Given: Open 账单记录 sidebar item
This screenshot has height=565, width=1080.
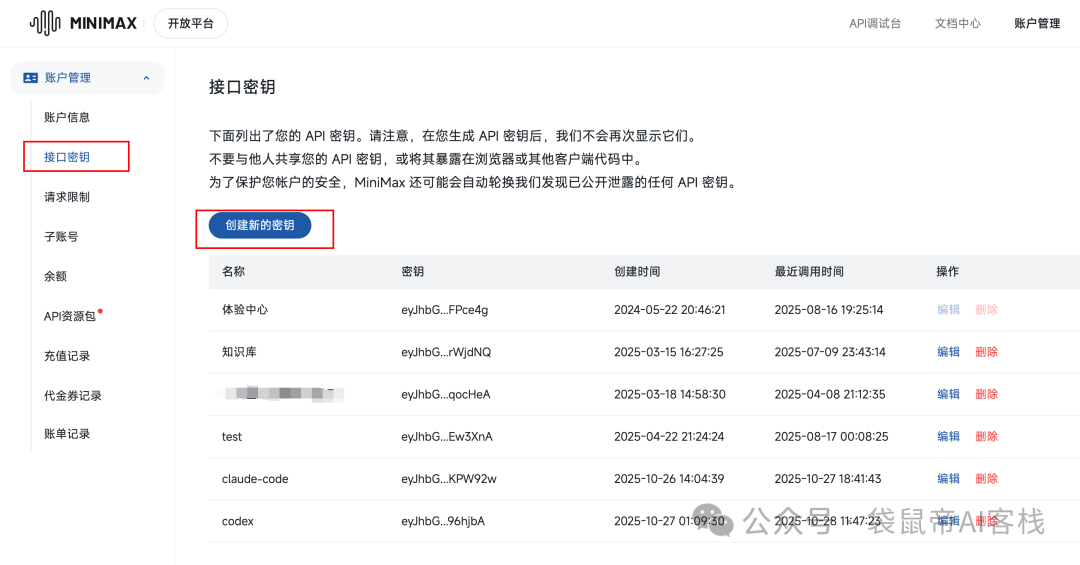Looking at the screenshot, I should 67,433.
